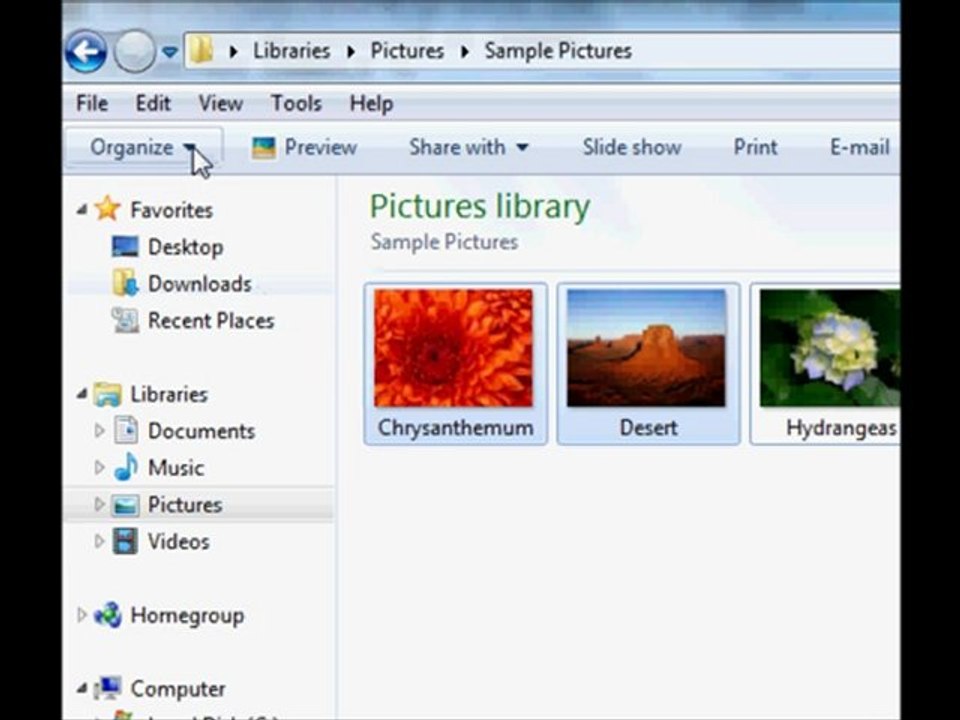Screen dimensions: 960x720
Task: Click the Favorites star icon
Action: 107,208
